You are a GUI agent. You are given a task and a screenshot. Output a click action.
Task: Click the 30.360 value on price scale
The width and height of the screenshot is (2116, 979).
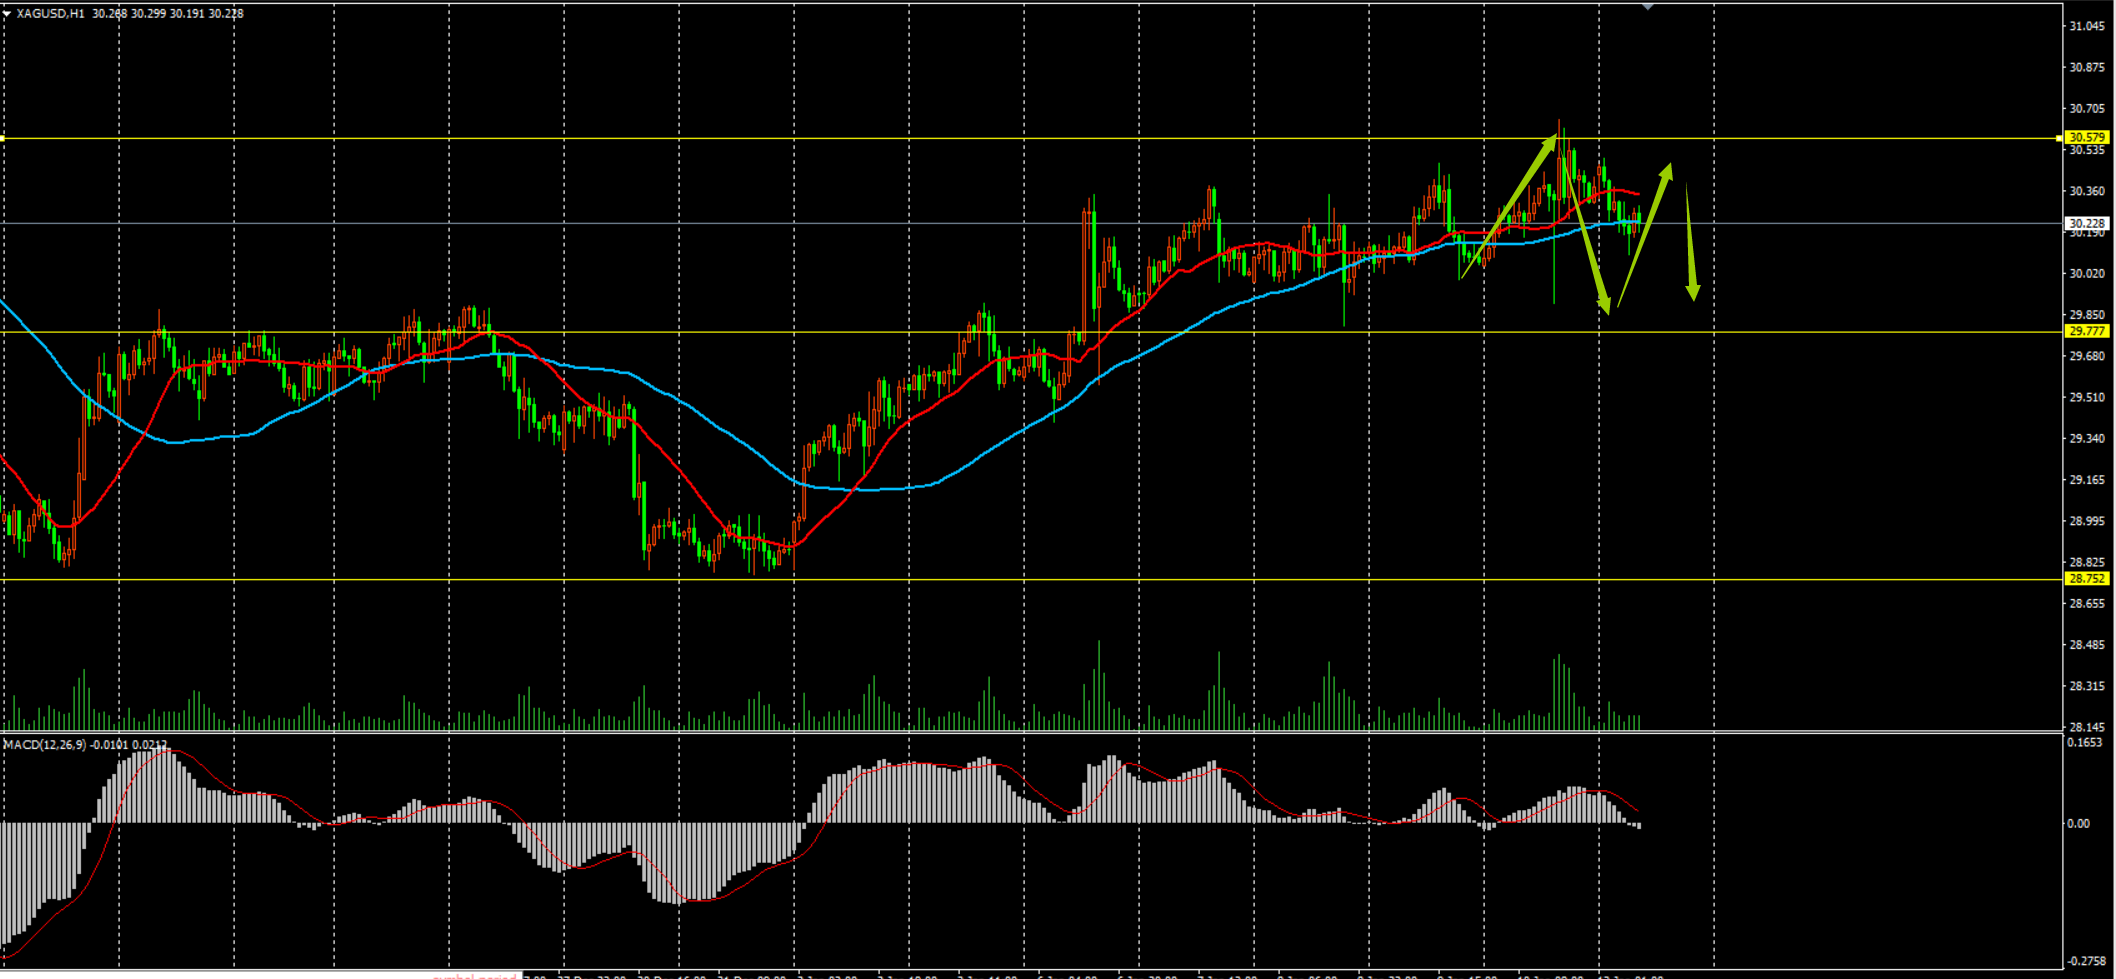click(x=2087, y=191)
